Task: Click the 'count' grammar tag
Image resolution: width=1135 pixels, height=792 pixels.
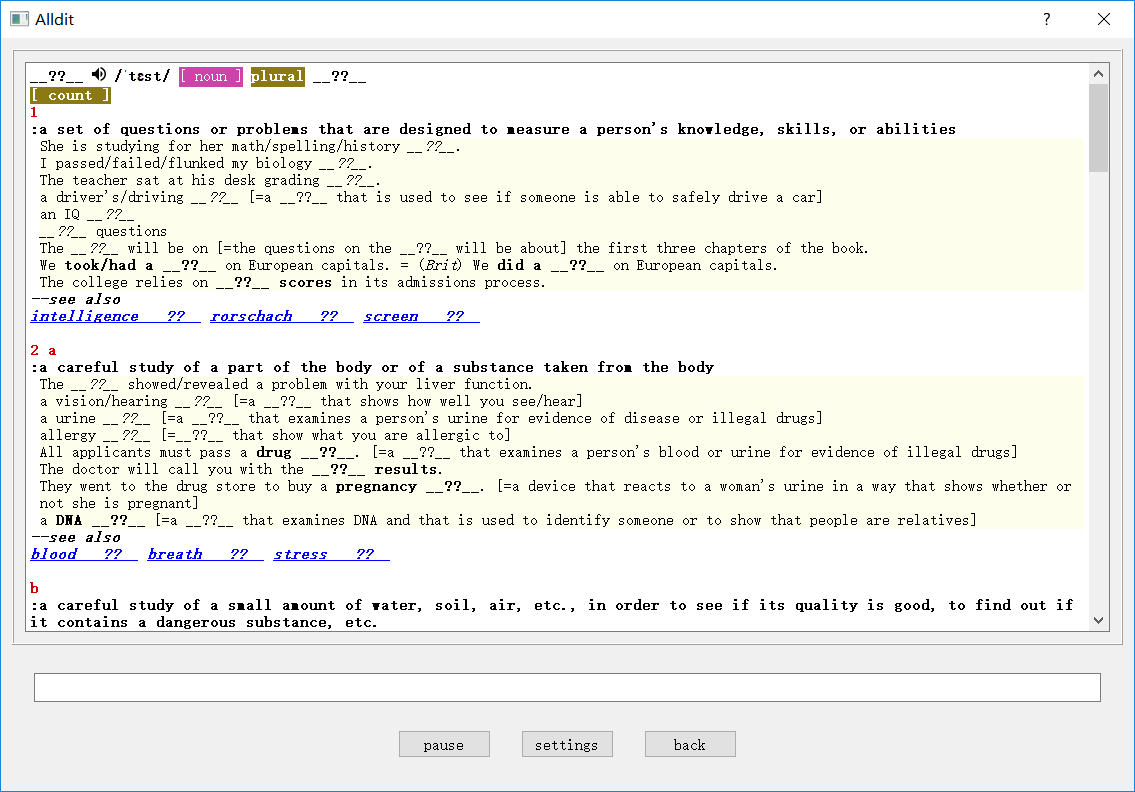Action: 70,95
